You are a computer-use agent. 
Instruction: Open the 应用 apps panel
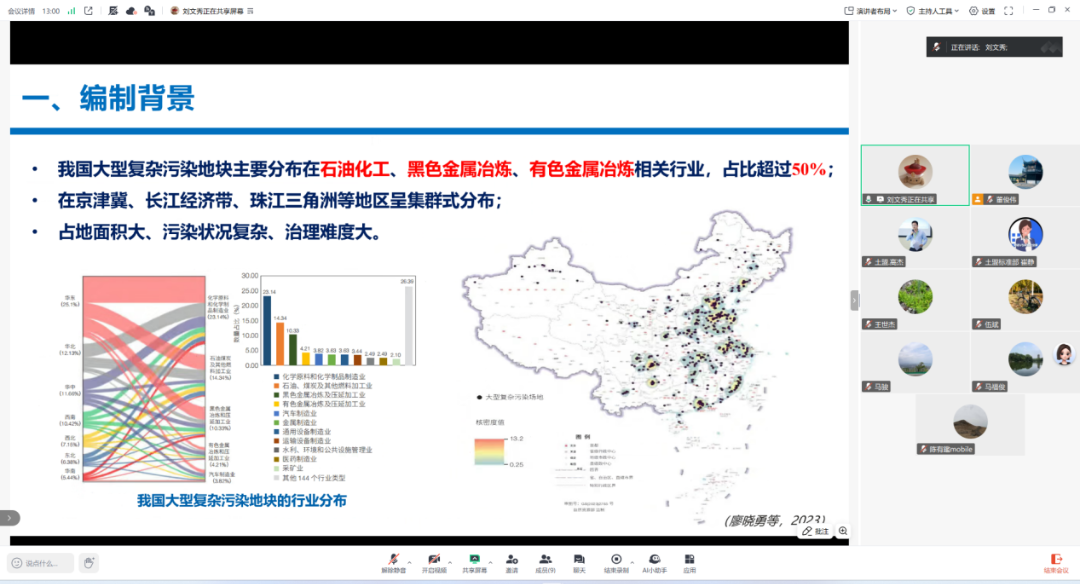click(x=688, y=558)
